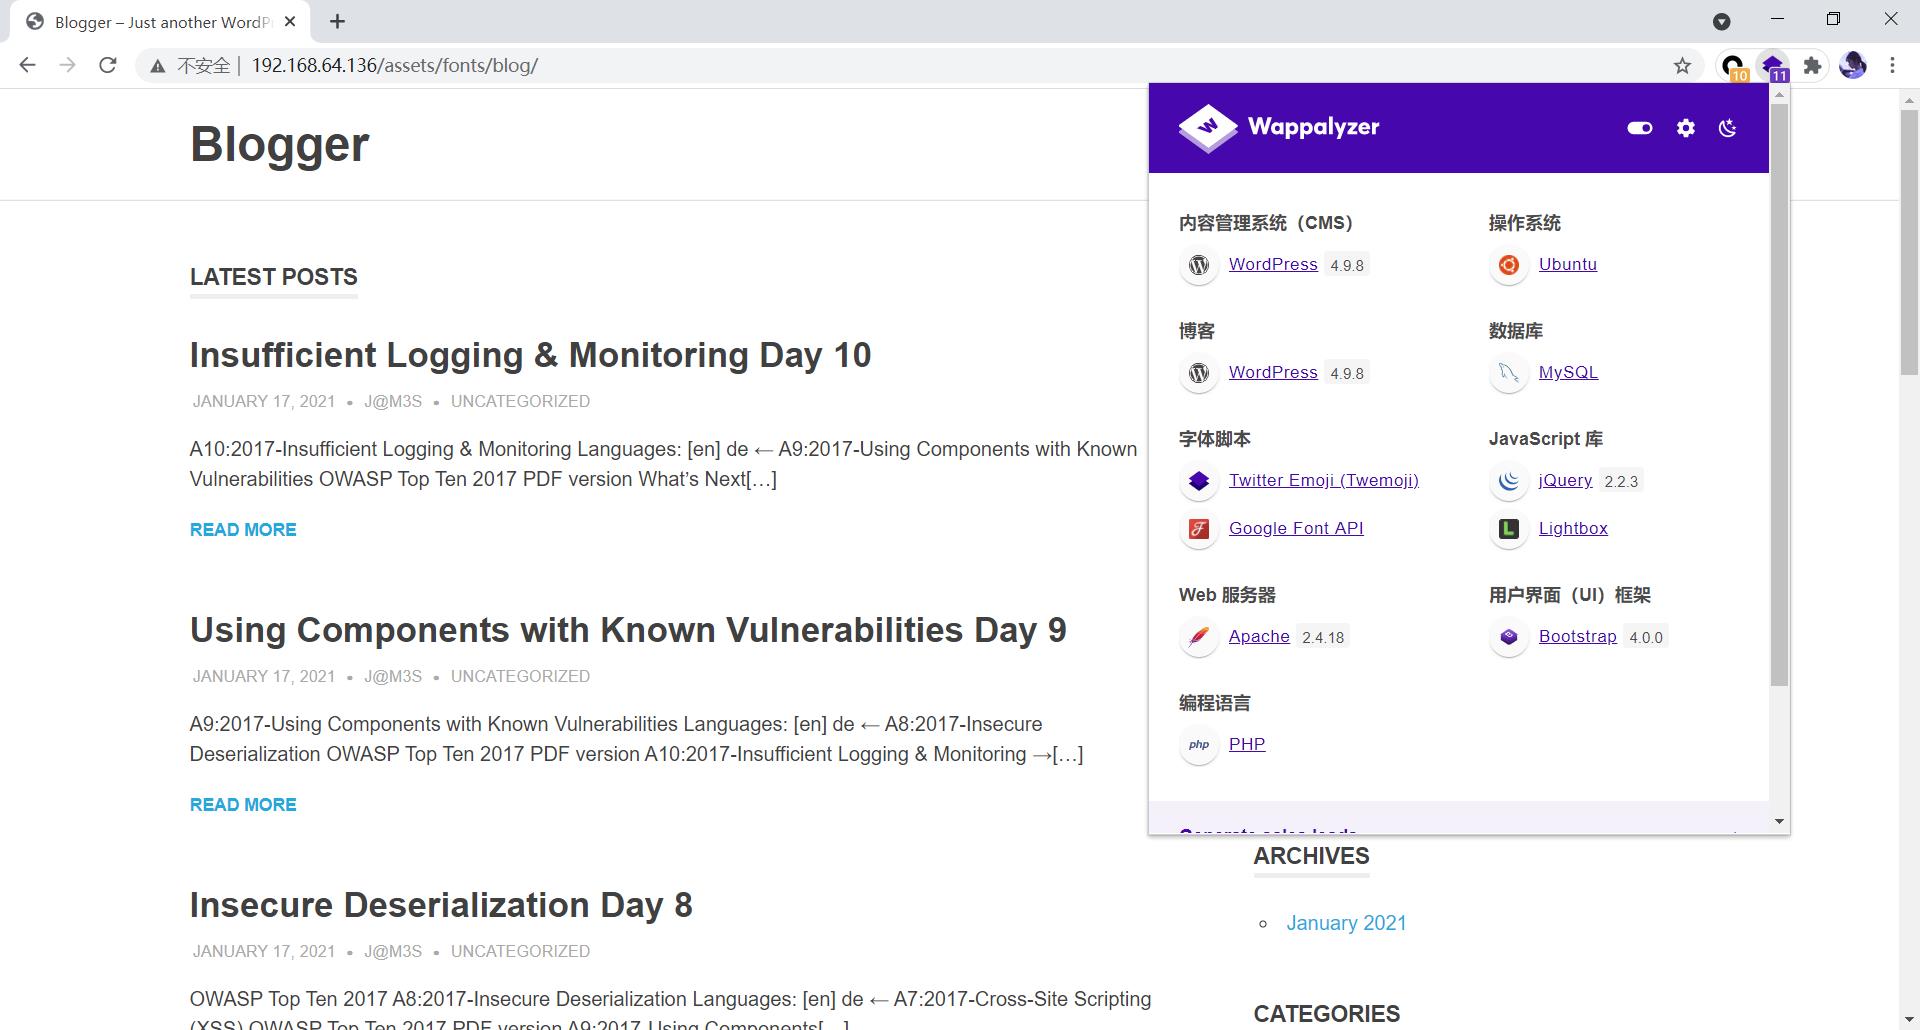Screen dimensions: 1920x1030
Task: Click the Wappalyzer logo in panel header
Action: tap(1279, 127)
